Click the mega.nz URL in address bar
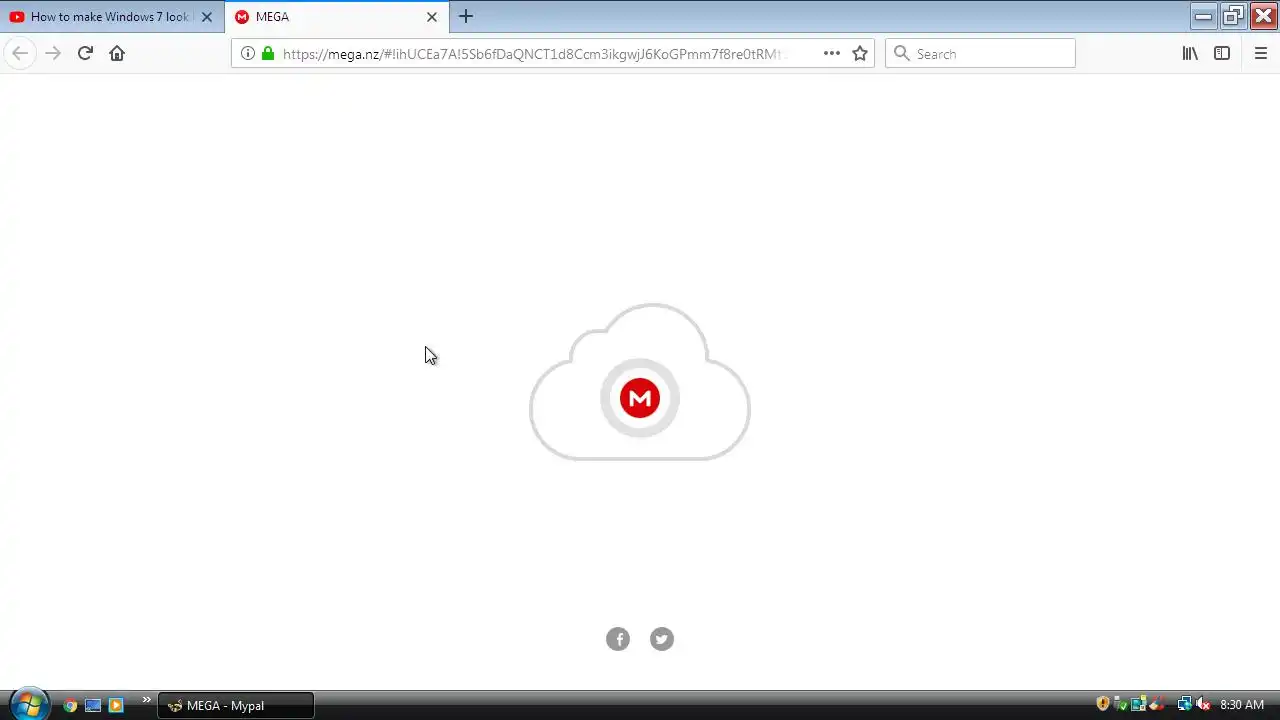 [x=533, y=54]
